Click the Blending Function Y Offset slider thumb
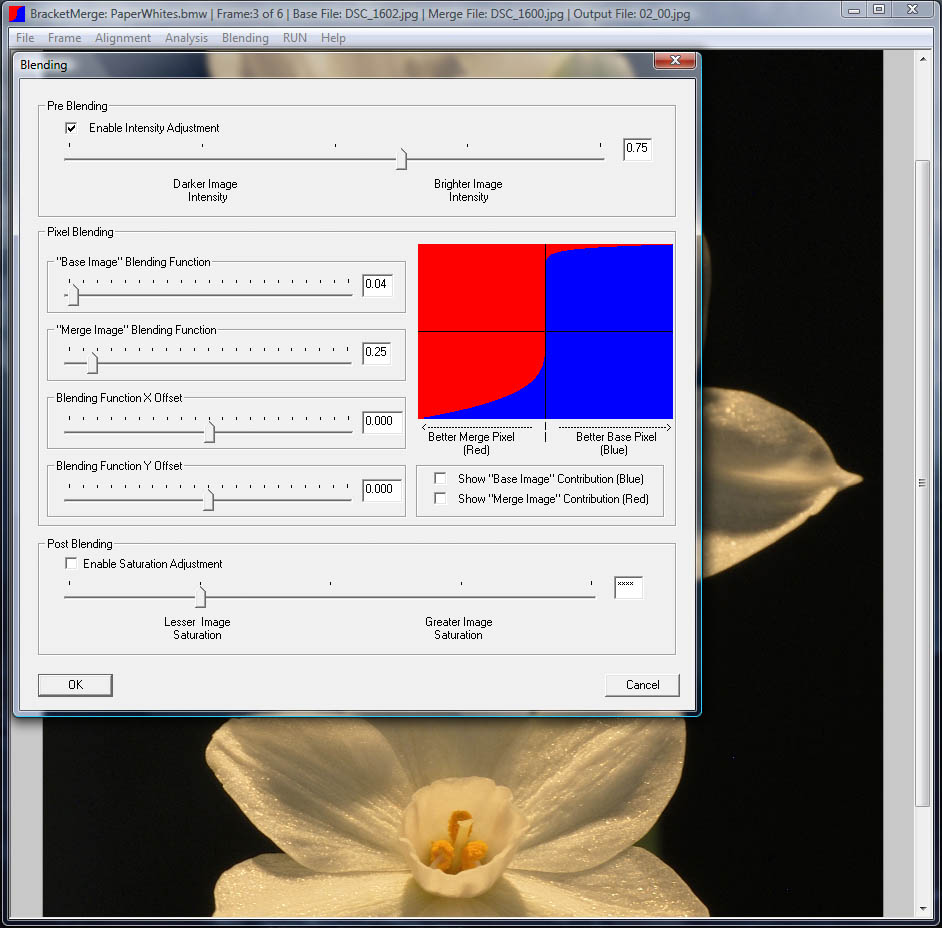This screenshot has width=942, height=928. coord(208,499)
